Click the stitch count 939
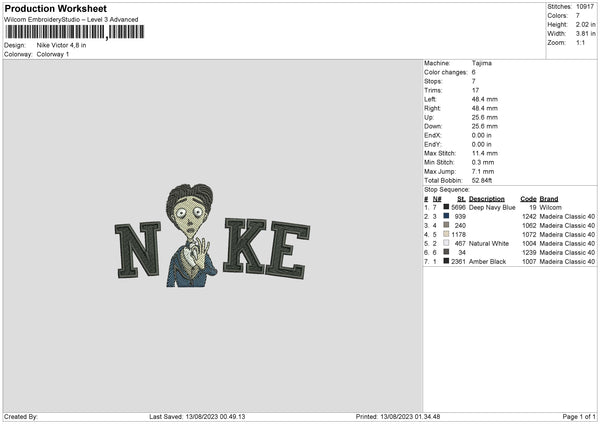 click(x=460, y=217)
